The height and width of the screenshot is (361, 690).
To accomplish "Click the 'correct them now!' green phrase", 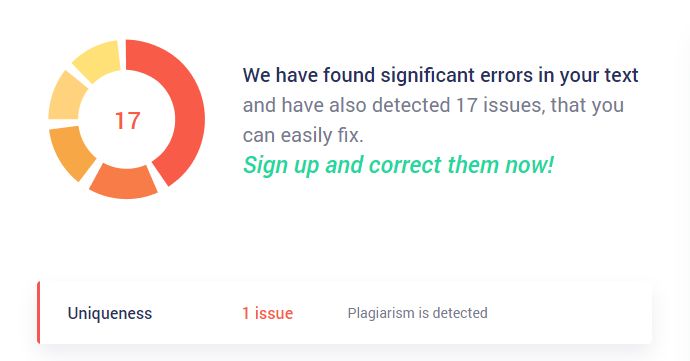I will pos(461,165).
